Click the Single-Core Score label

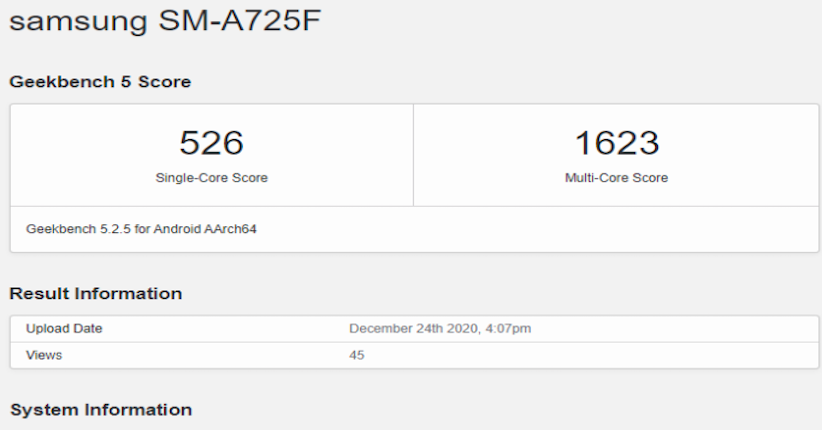[211, 178]
